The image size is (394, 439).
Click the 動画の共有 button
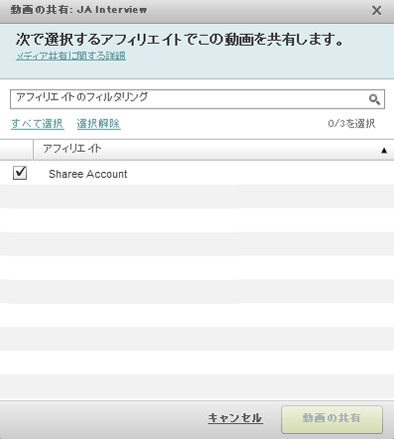pyautogui.click(x=332, y=419)
